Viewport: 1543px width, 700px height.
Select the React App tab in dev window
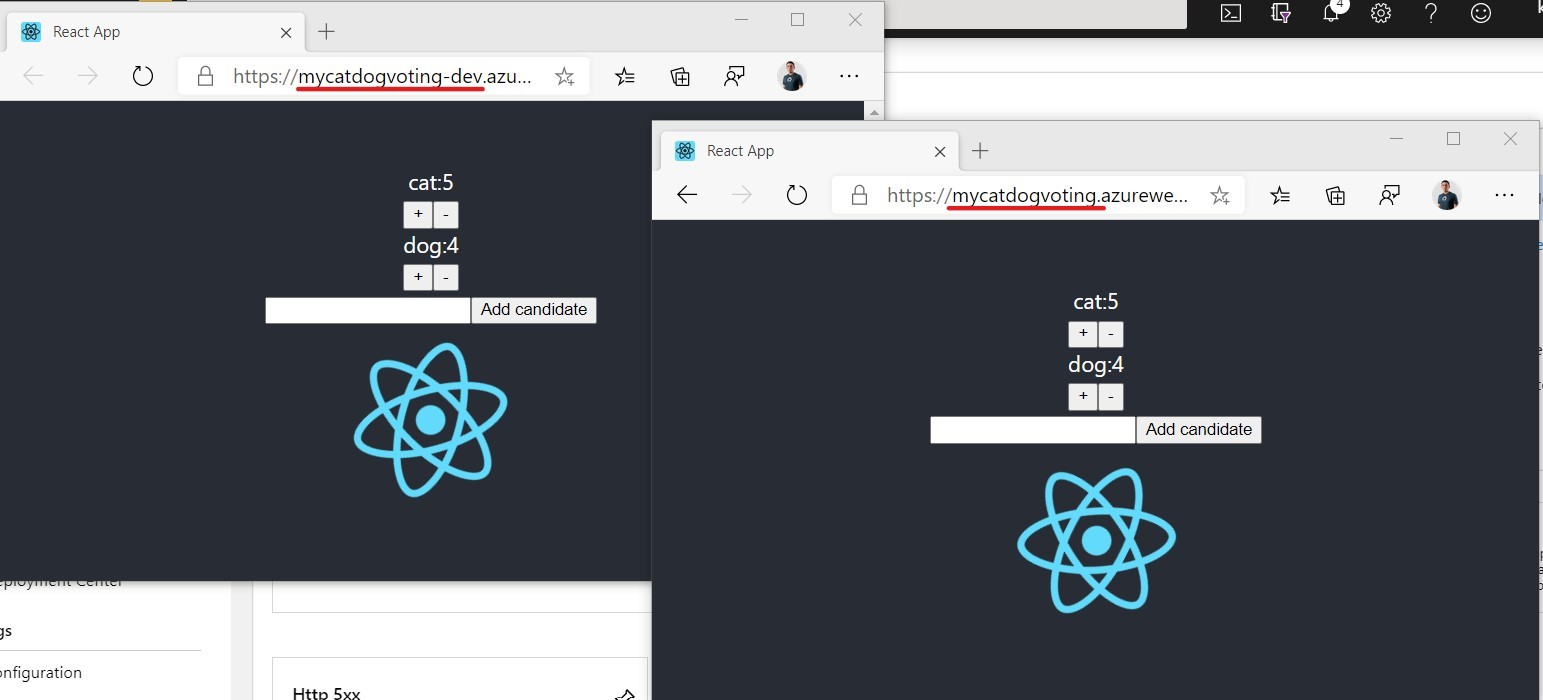155,32
